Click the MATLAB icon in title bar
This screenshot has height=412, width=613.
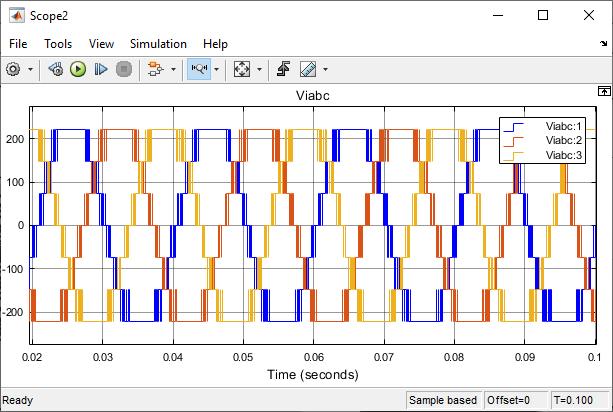coord(17,16)
